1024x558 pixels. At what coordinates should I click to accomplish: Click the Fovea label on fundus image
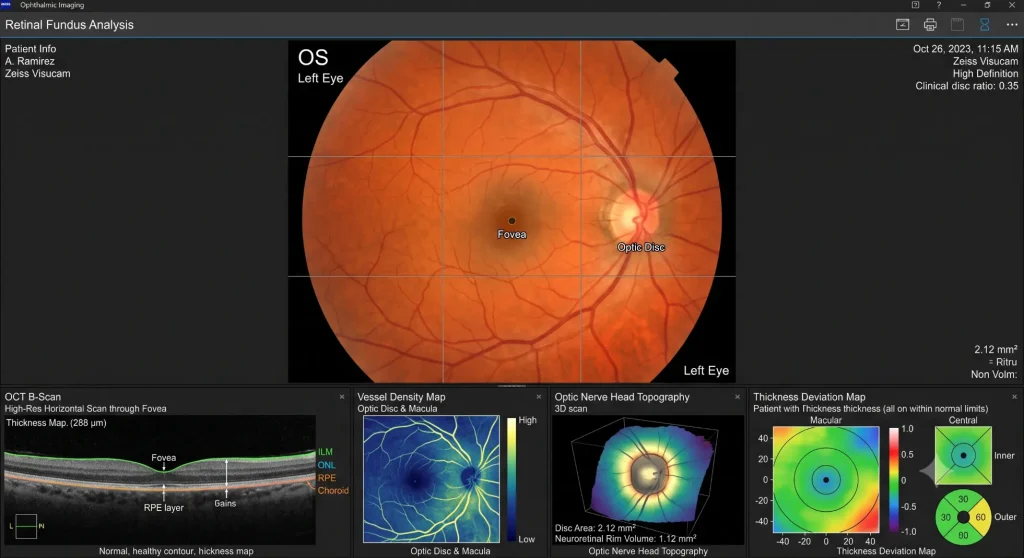[511, 235]
